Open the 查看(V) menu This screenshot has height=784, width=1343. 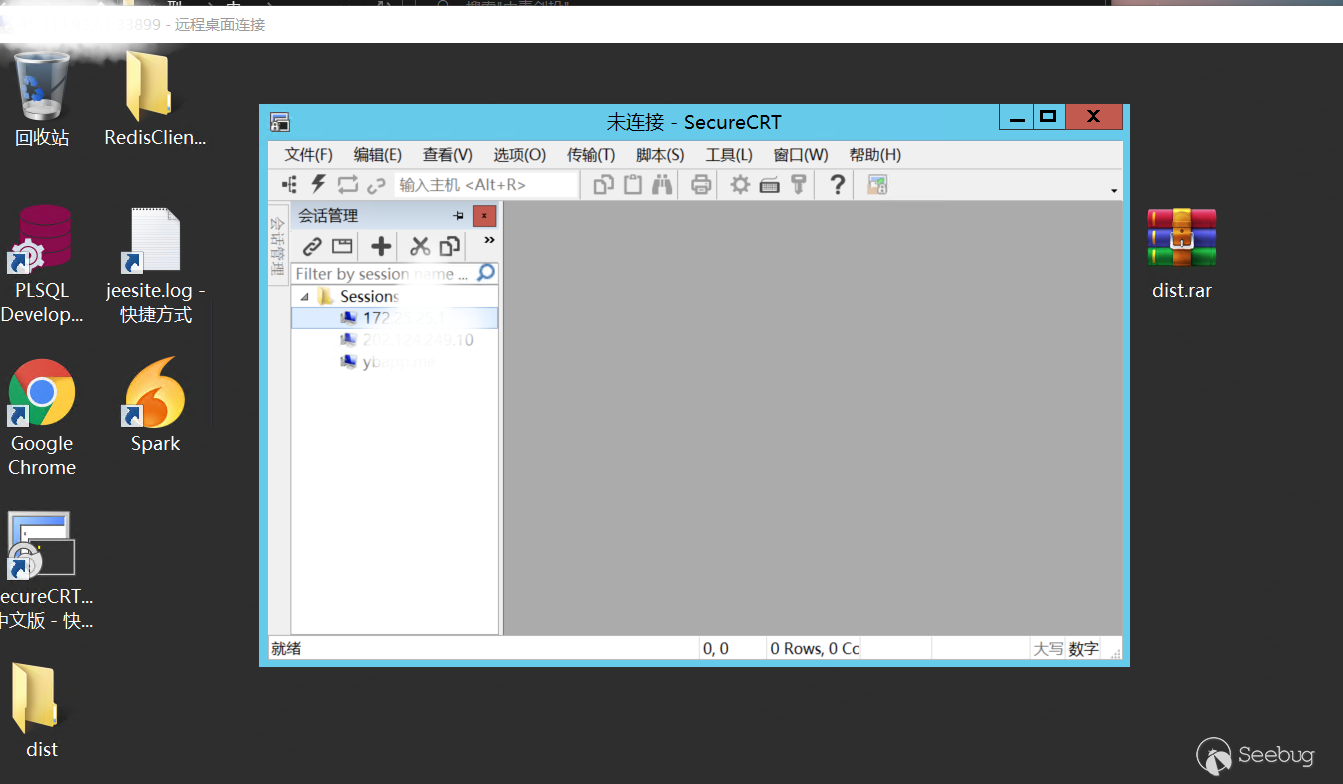447,155
